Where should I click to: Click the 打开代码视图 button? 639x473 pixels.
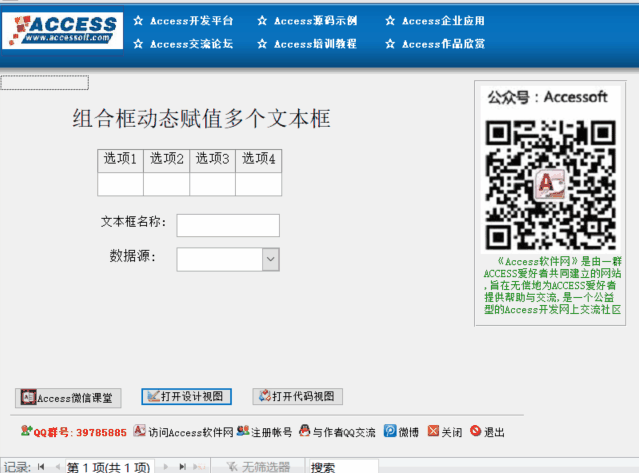297,396
